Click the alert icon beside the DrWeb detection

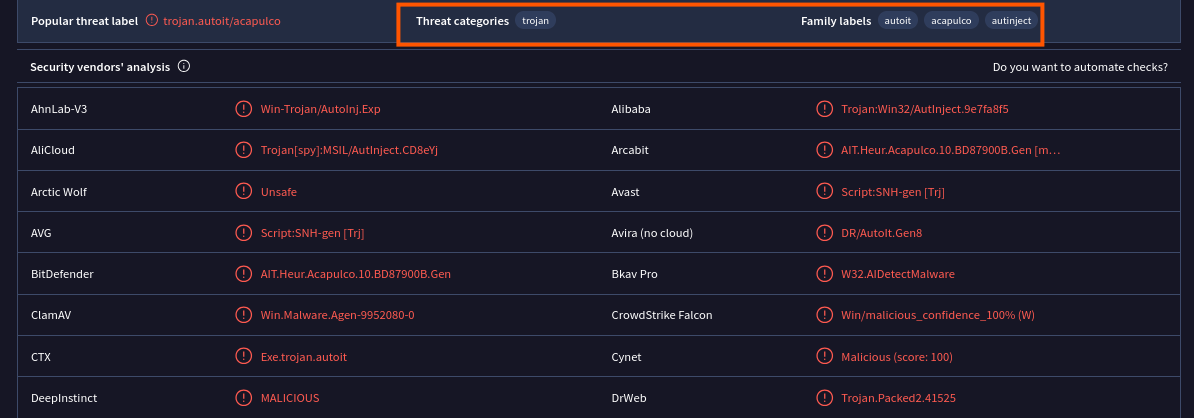824,398
